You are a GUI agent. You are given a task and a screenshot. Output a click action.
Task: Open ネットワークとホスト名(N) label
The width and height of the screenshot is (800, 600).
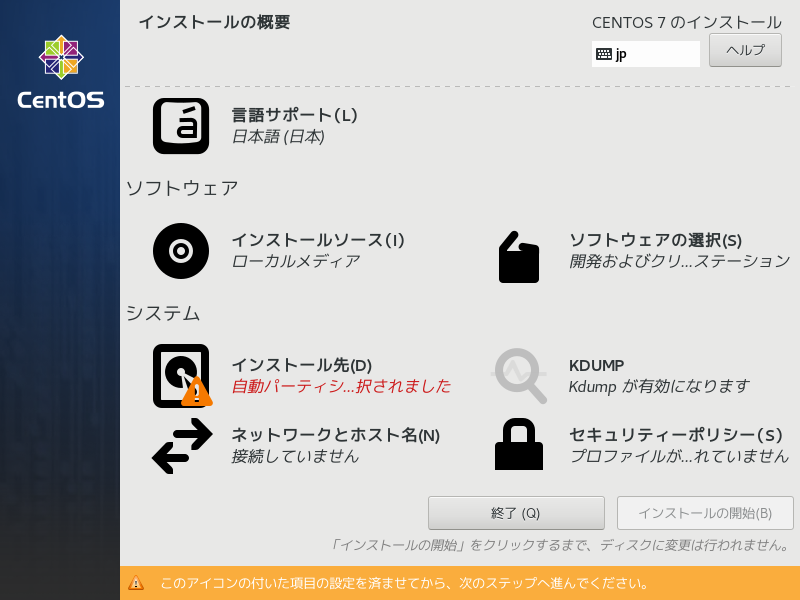[336, 435]
